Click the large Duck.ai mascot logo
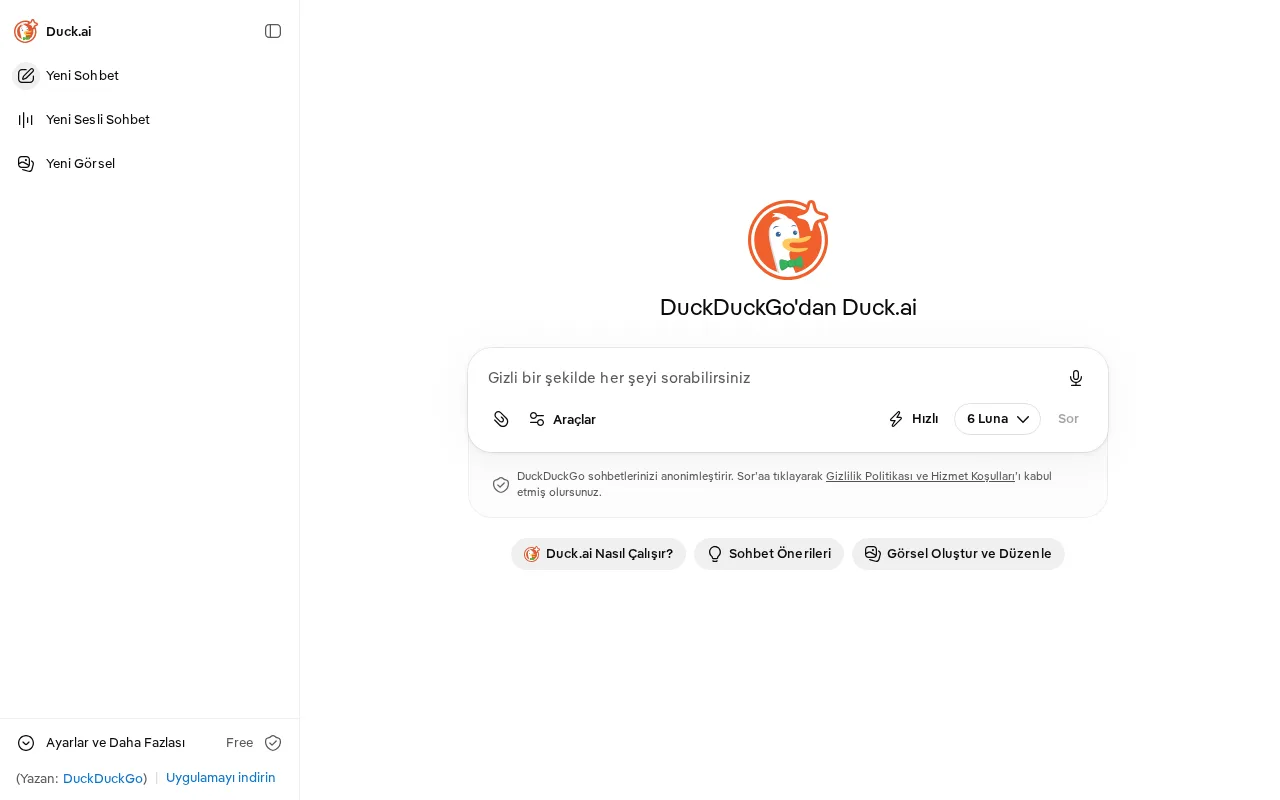The image size is (1280, 800). point(788,240)
